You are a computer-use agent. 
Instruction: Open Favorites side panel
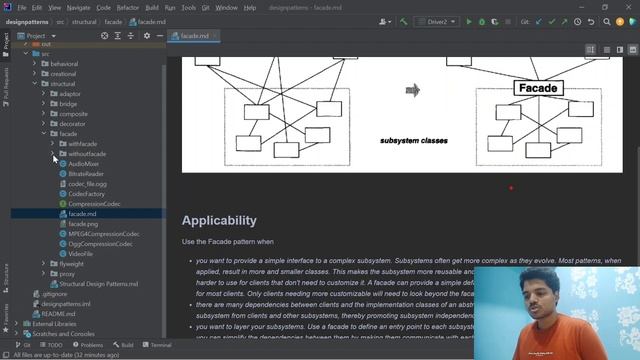[6, 318]
